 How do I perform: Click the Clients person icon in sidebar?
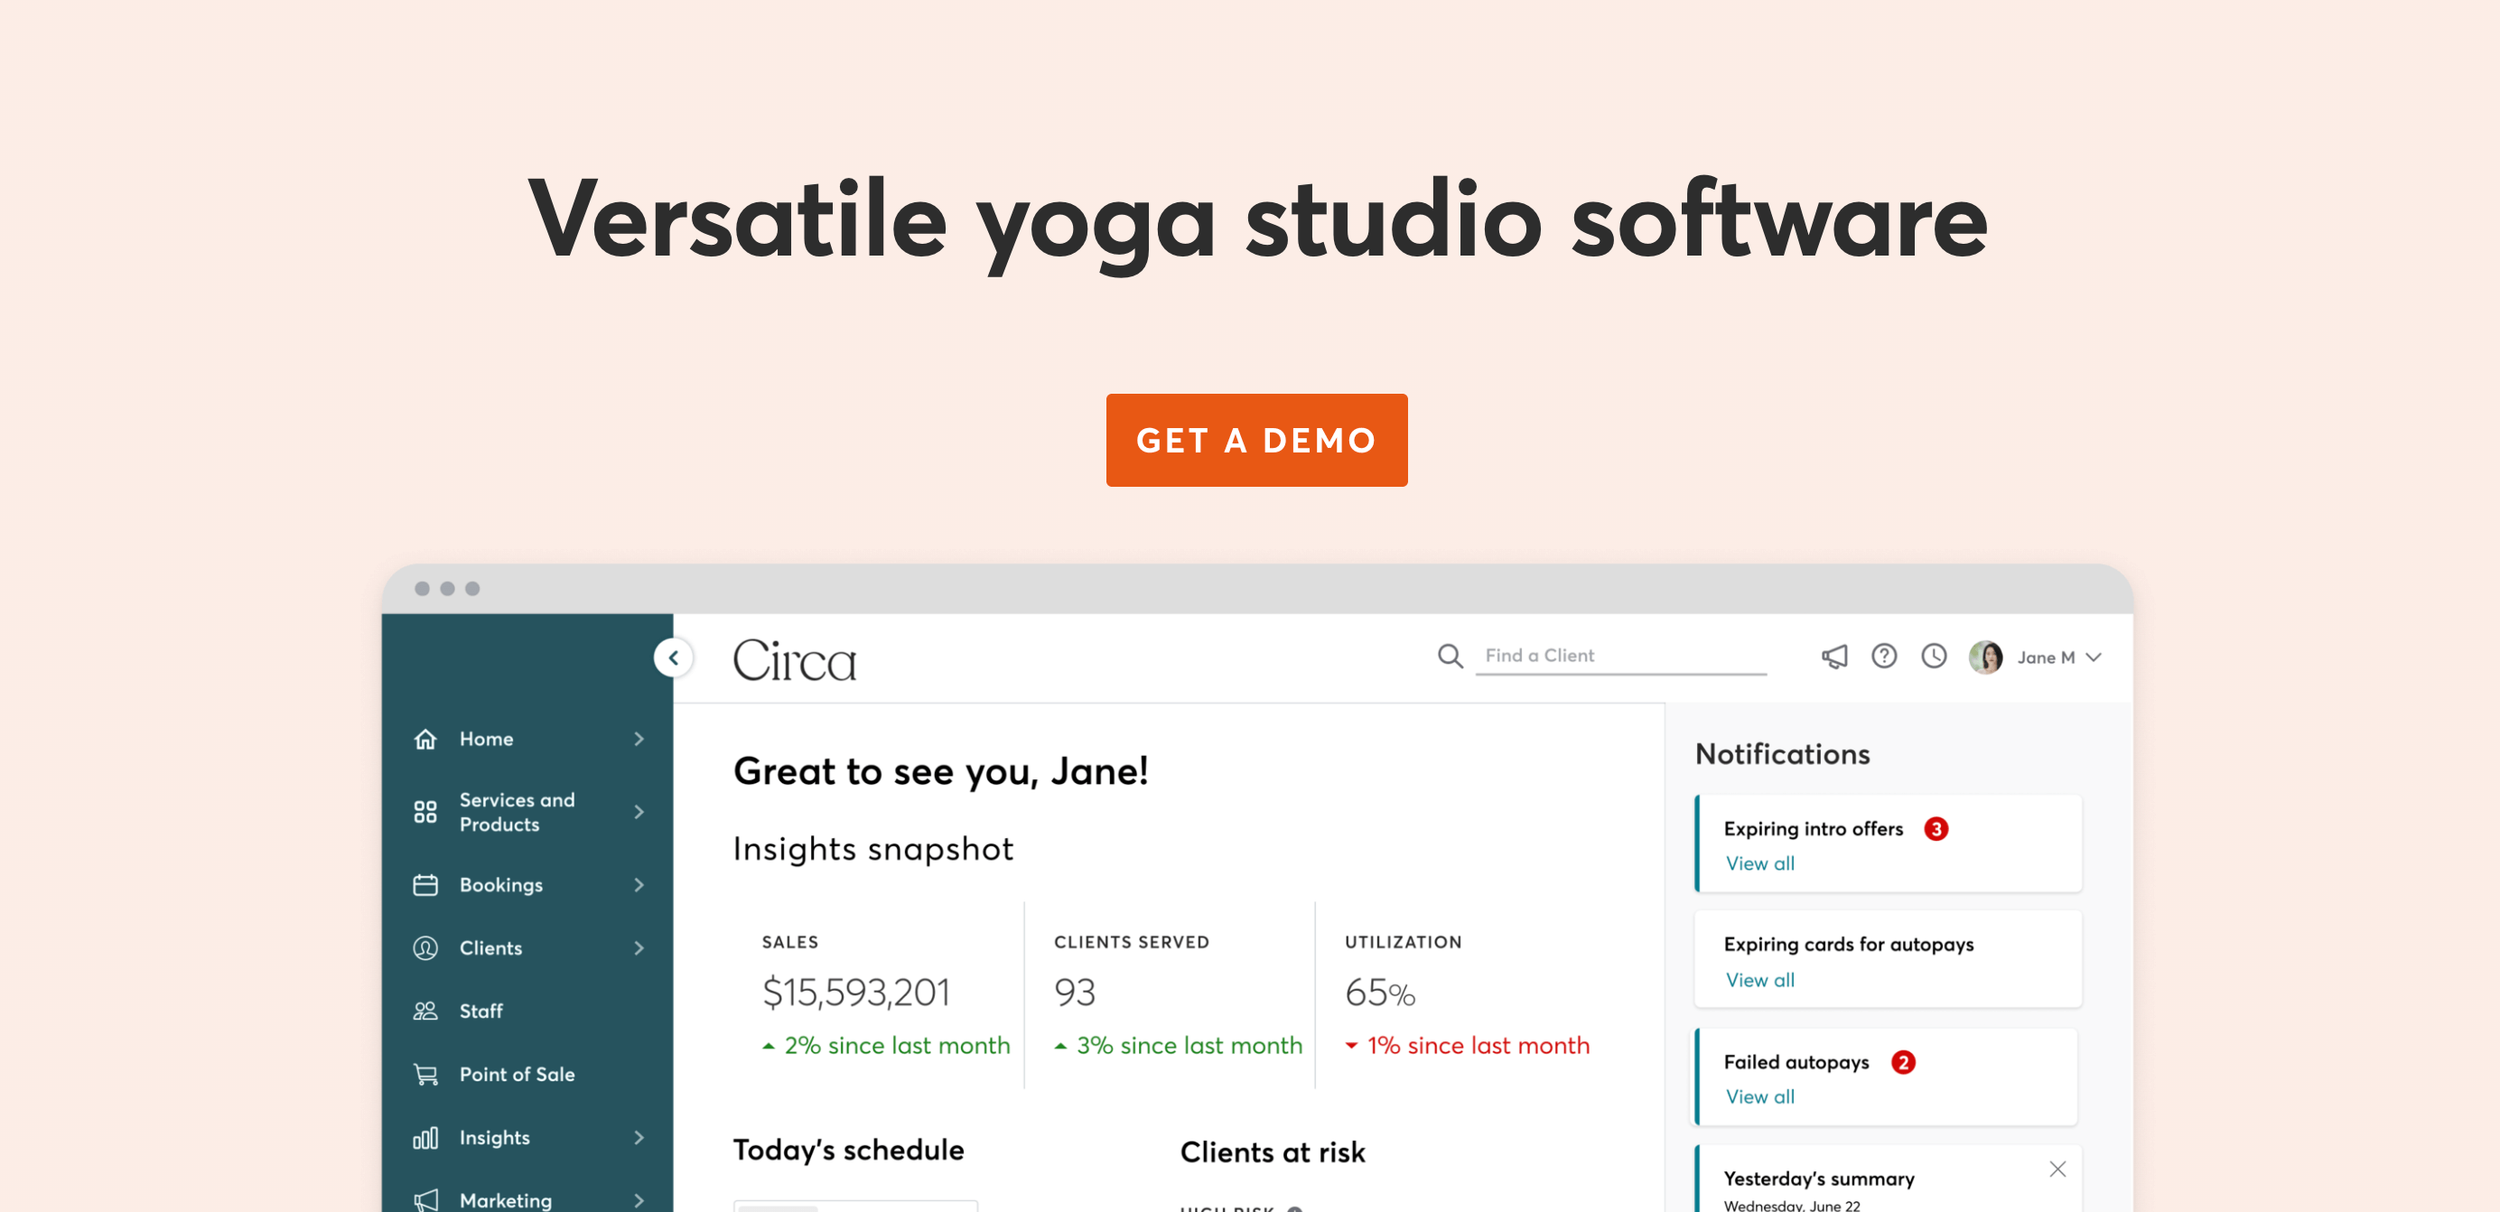425,947
